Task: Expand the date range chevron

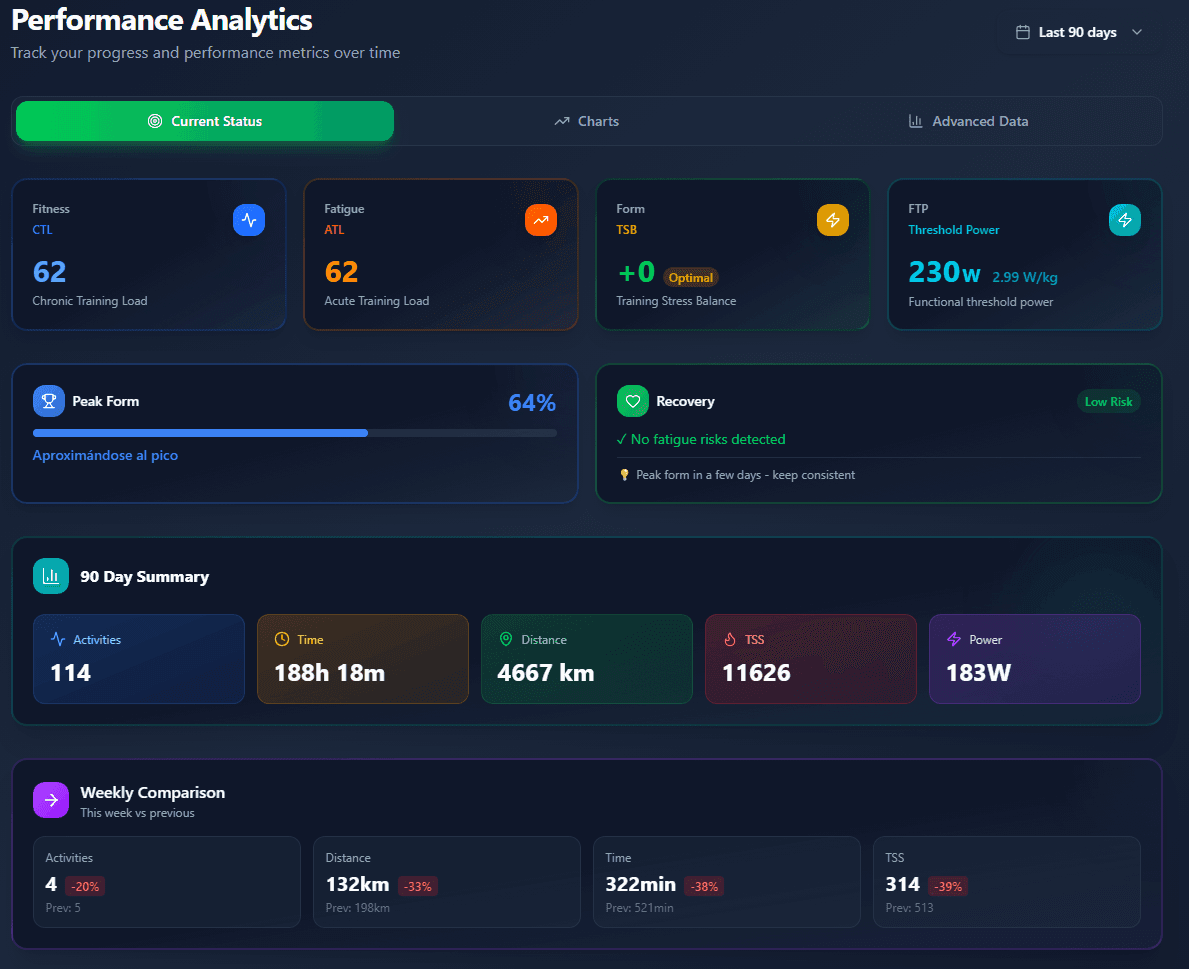Action: (x=1137, y=32)
